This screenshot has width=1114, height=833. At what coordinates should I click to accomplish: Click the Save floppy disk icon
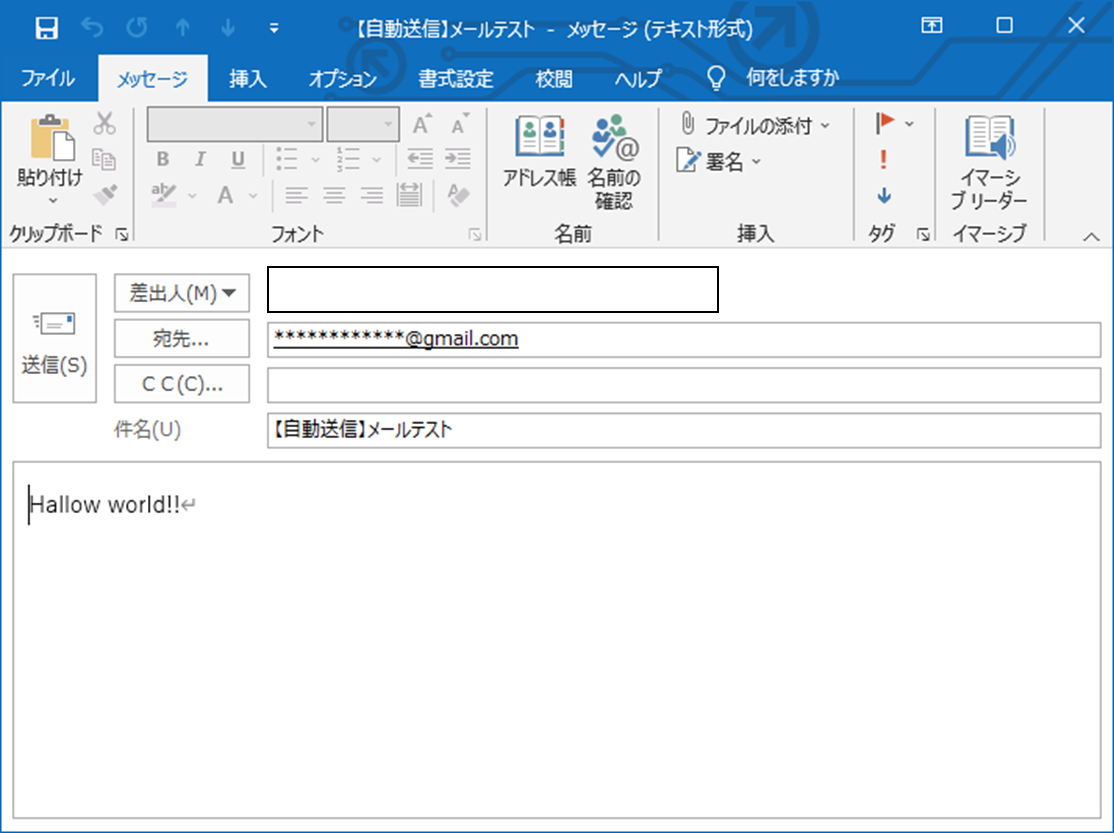coord(46,28)
